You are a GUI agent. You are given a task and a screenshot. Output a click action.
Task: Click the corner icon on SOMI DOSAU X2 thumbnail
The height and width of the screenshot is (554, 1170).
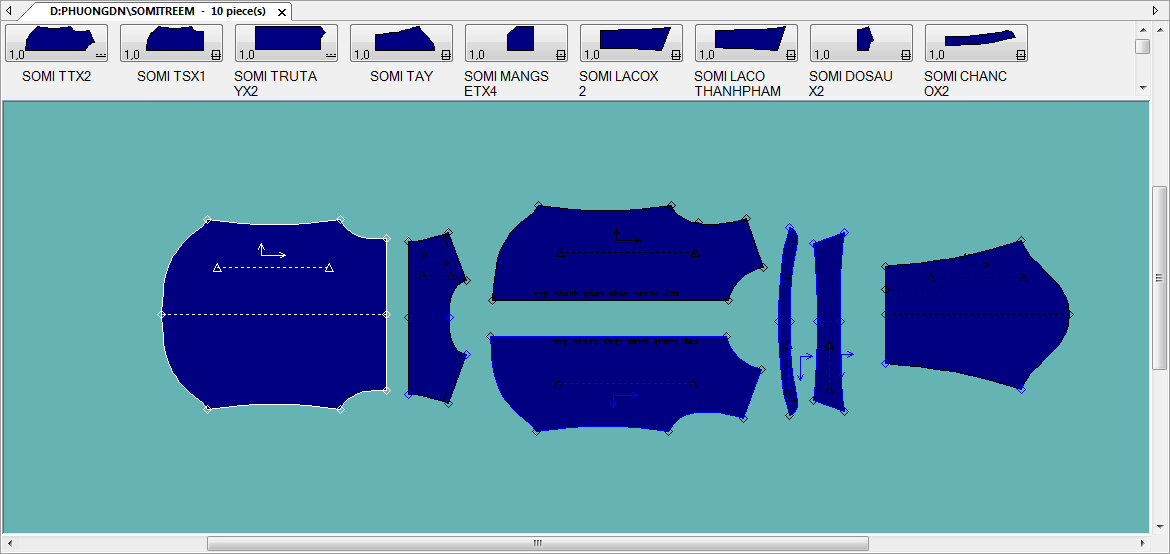tap(906, 55)
